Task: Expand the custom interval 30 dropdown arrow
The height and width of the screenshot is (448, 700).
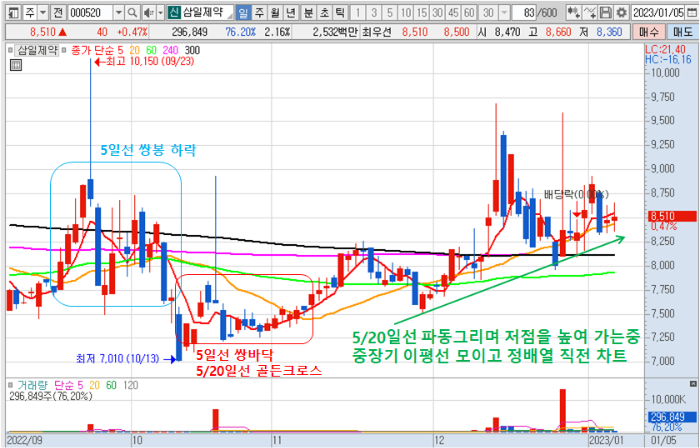Action: click(x=504, y=12)
